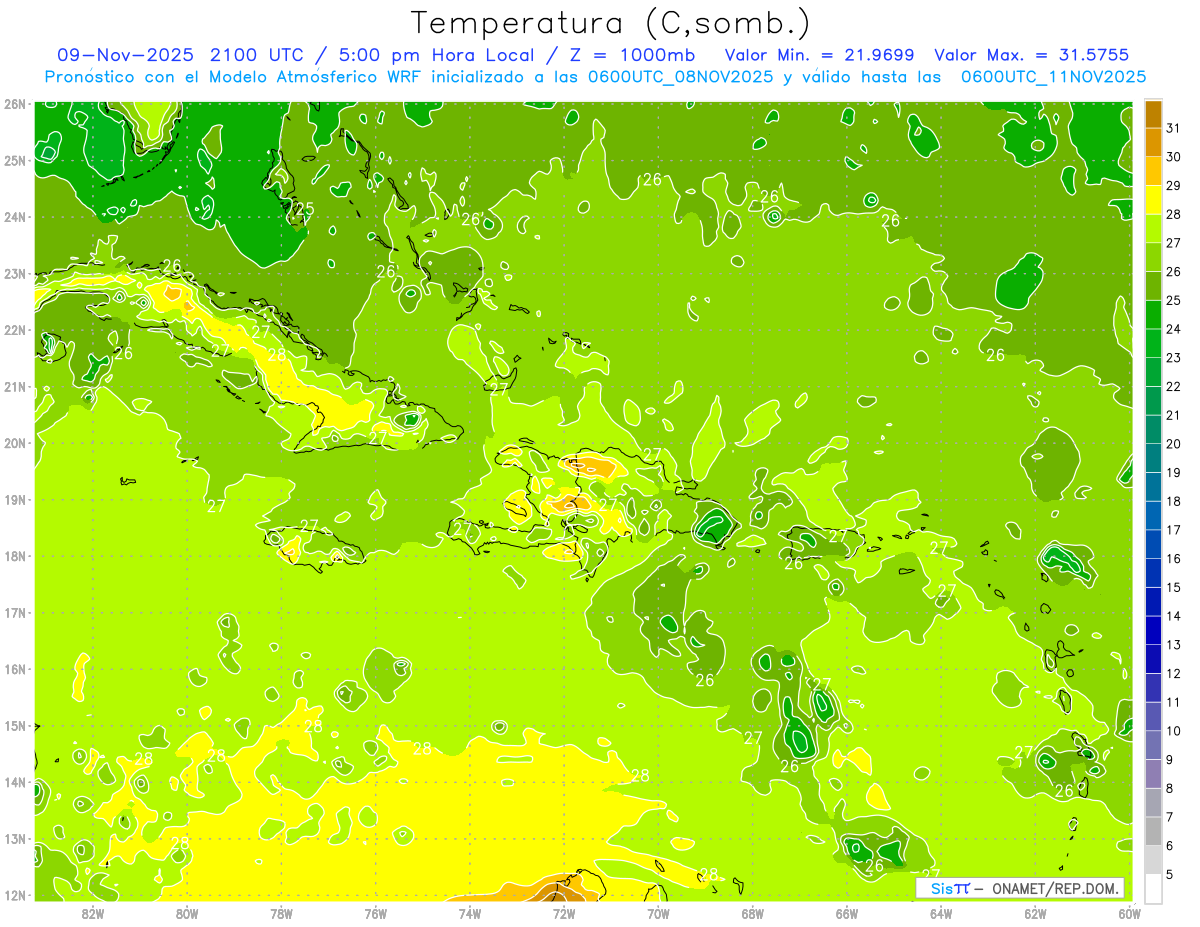Click the 80W longitude axis label

coord(187,913)
